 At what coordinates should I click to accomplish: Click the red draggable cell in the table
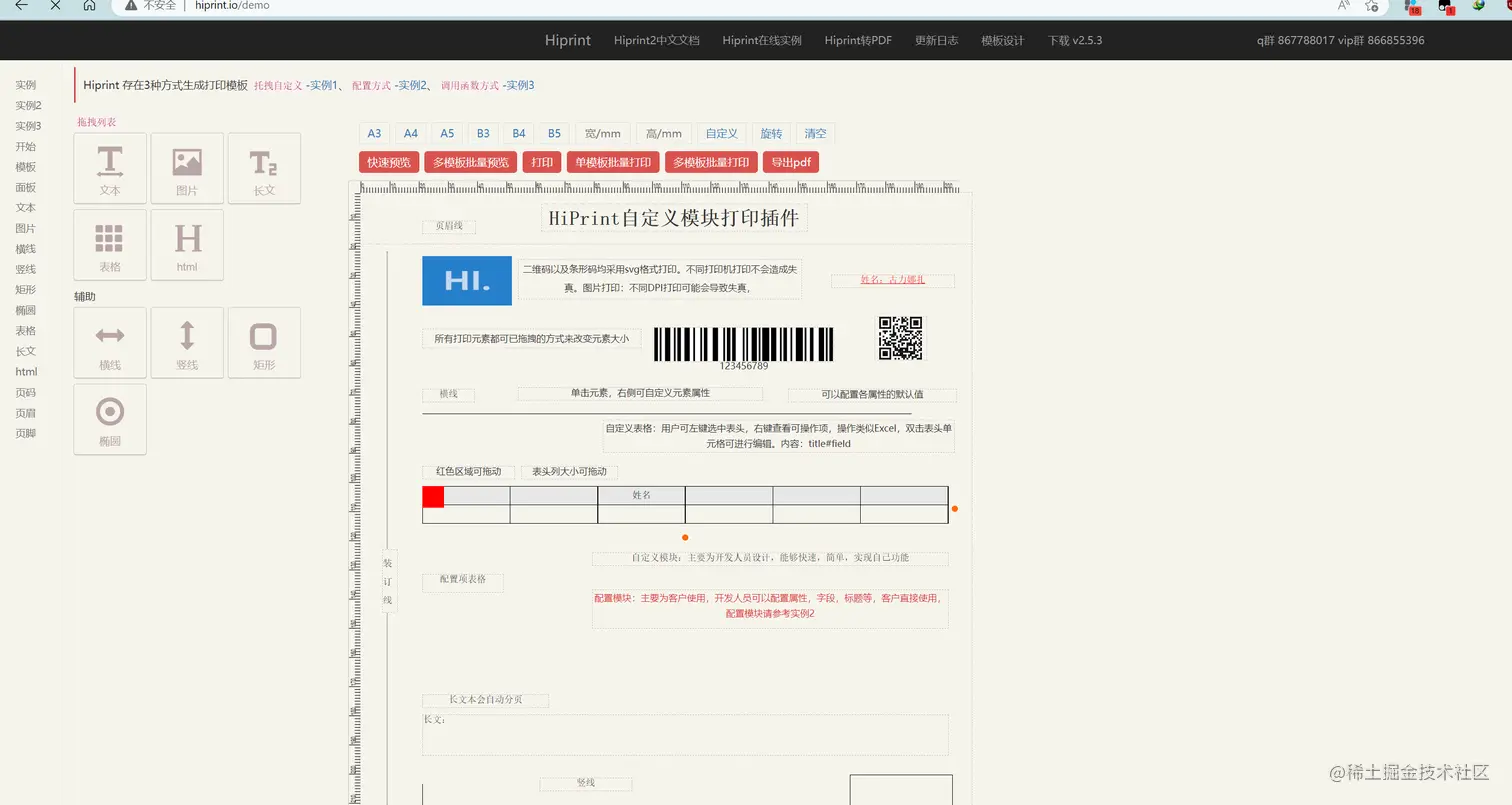pos(433,496)
